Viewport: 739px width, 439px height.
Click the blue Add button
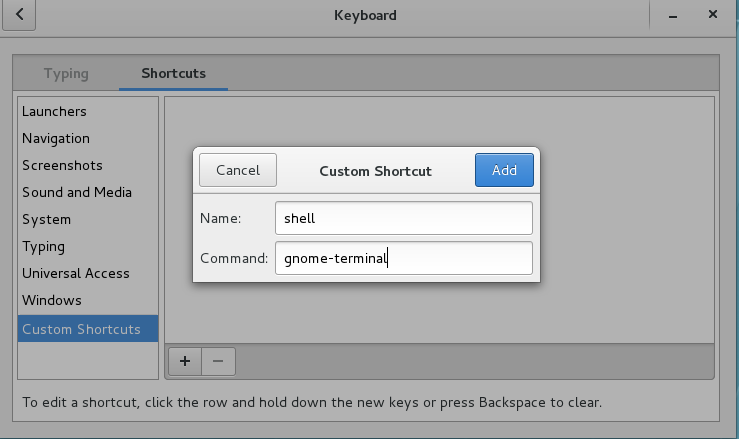(x=504, y=170)
